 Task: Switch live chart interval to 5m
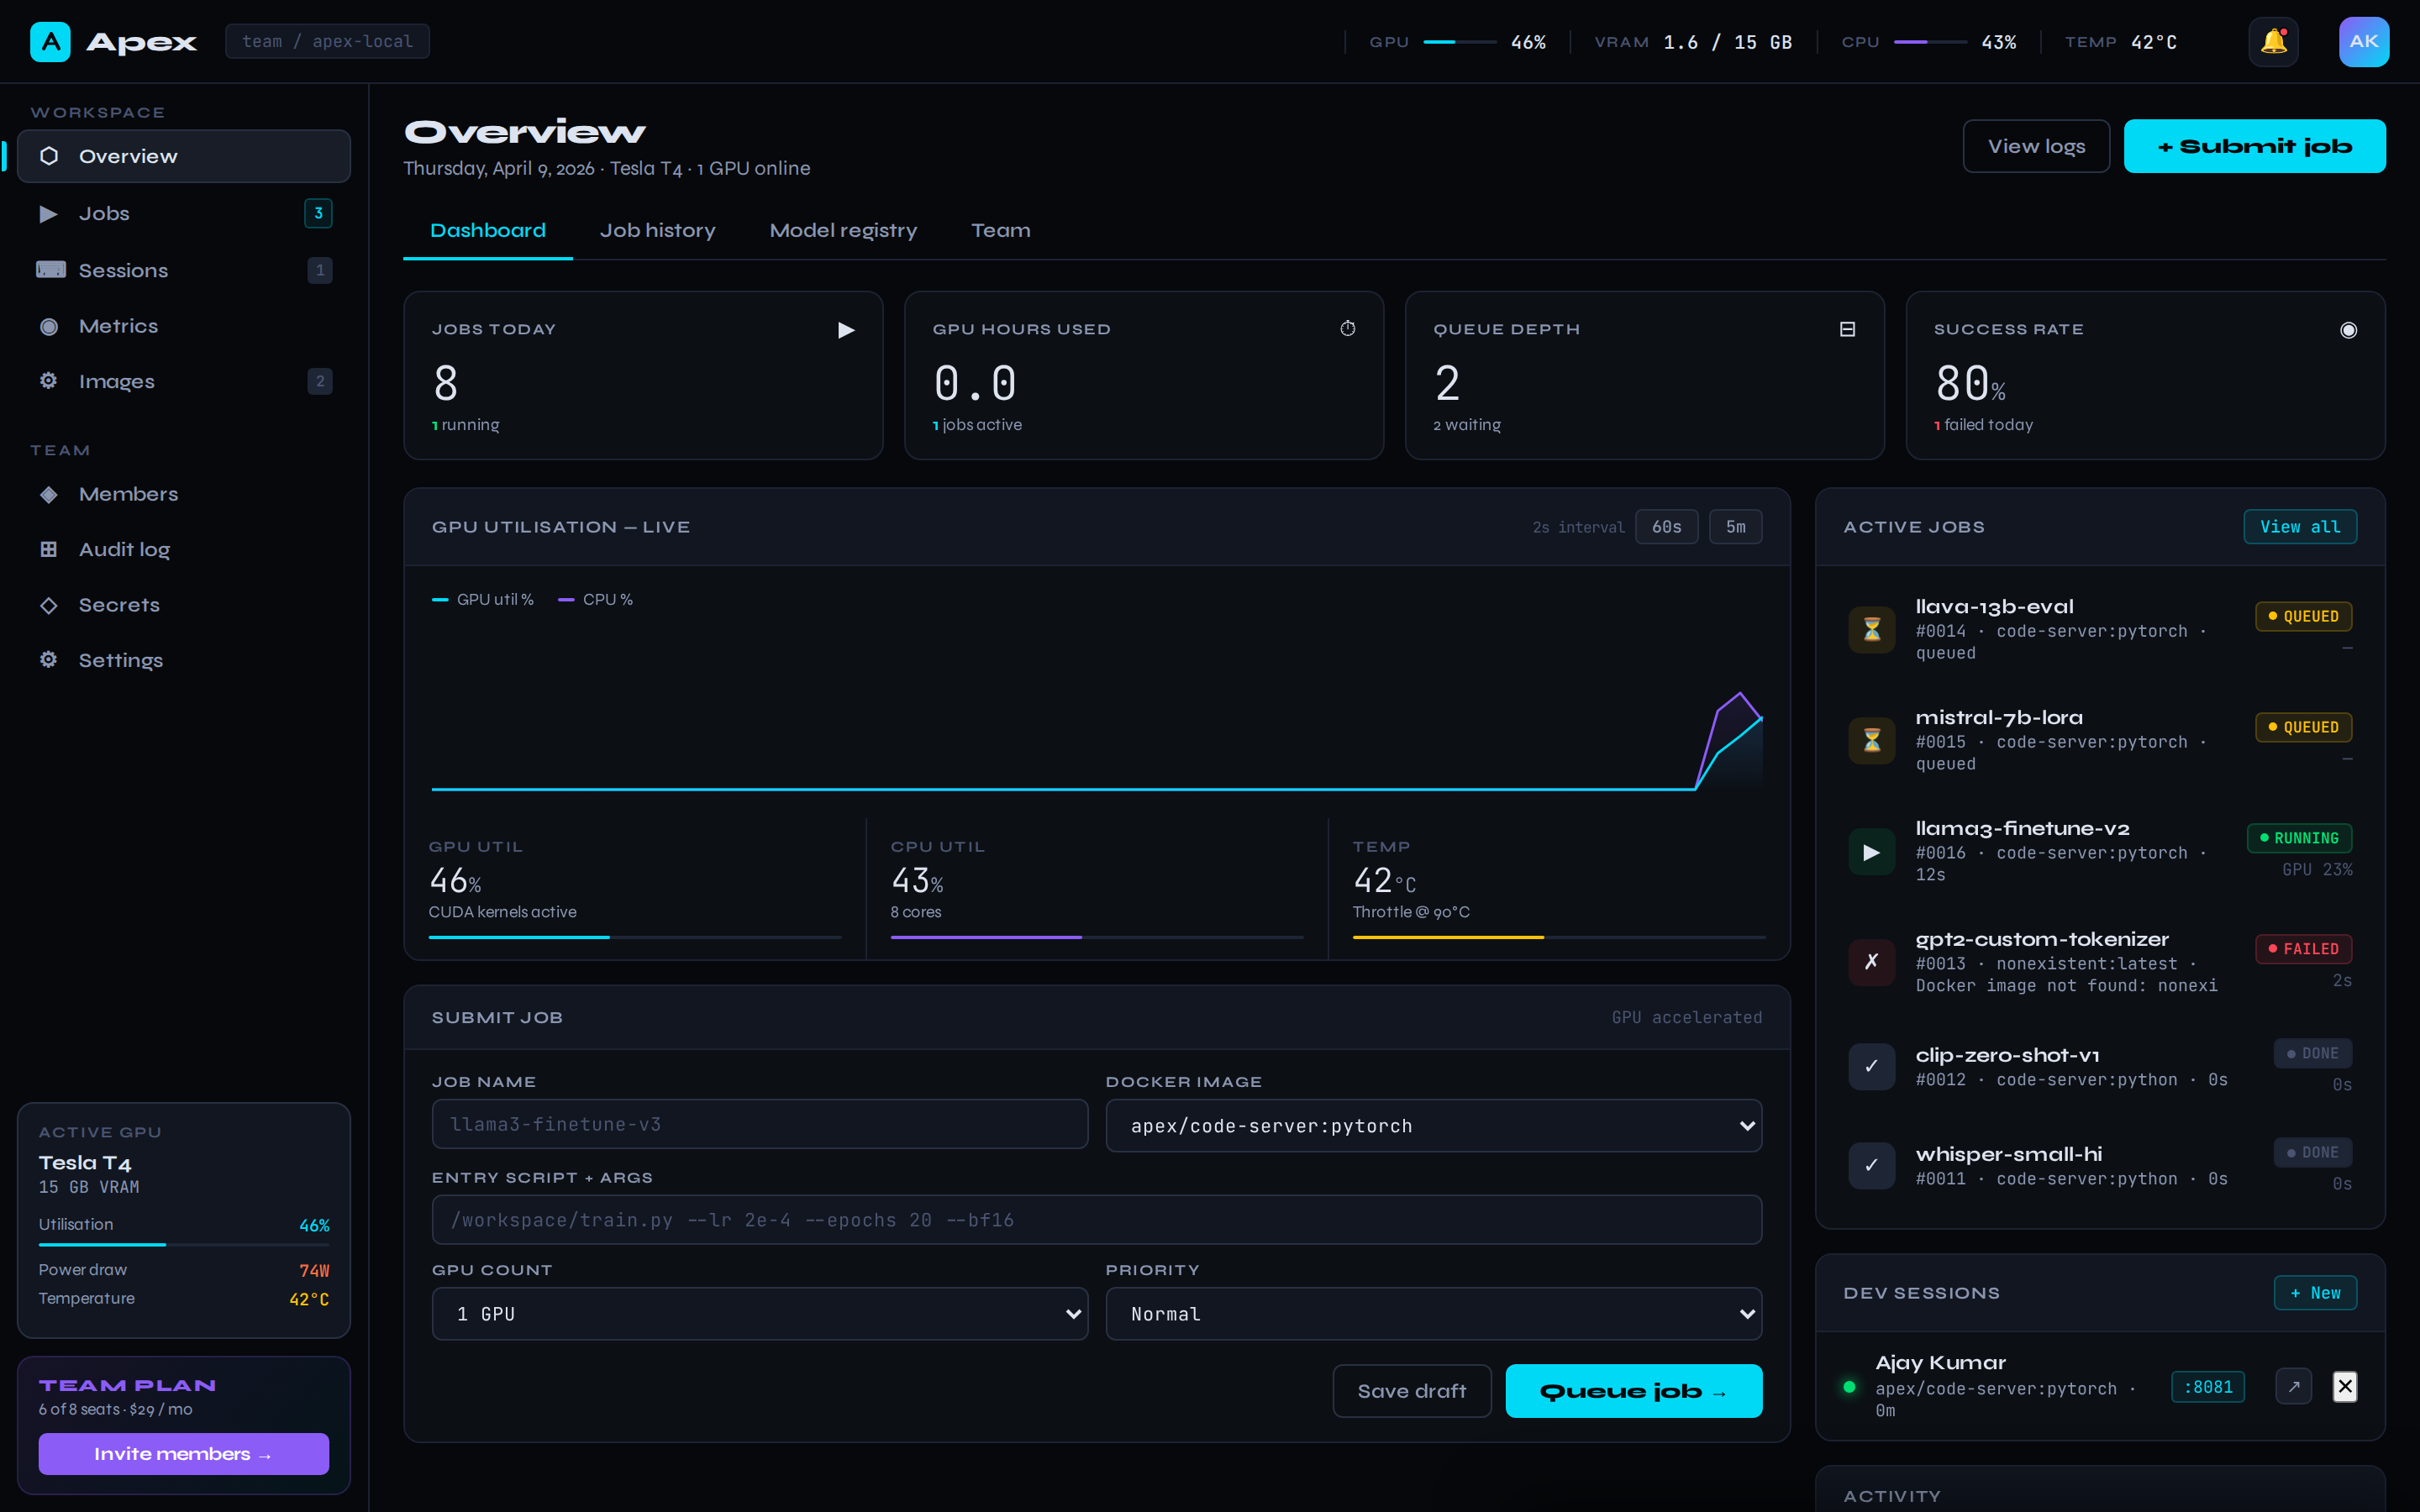point(1735,526)
